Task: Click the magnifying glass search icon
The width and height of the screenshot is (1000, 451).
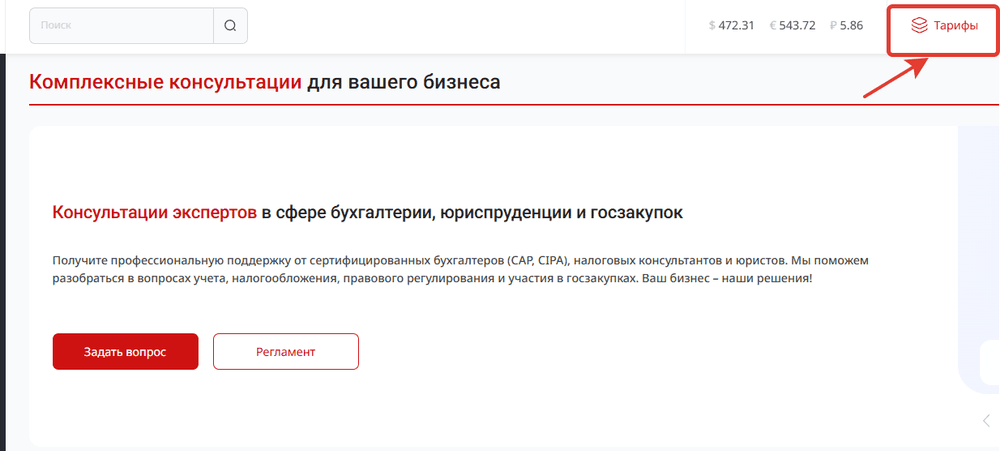Action: [x=230, y=26]
